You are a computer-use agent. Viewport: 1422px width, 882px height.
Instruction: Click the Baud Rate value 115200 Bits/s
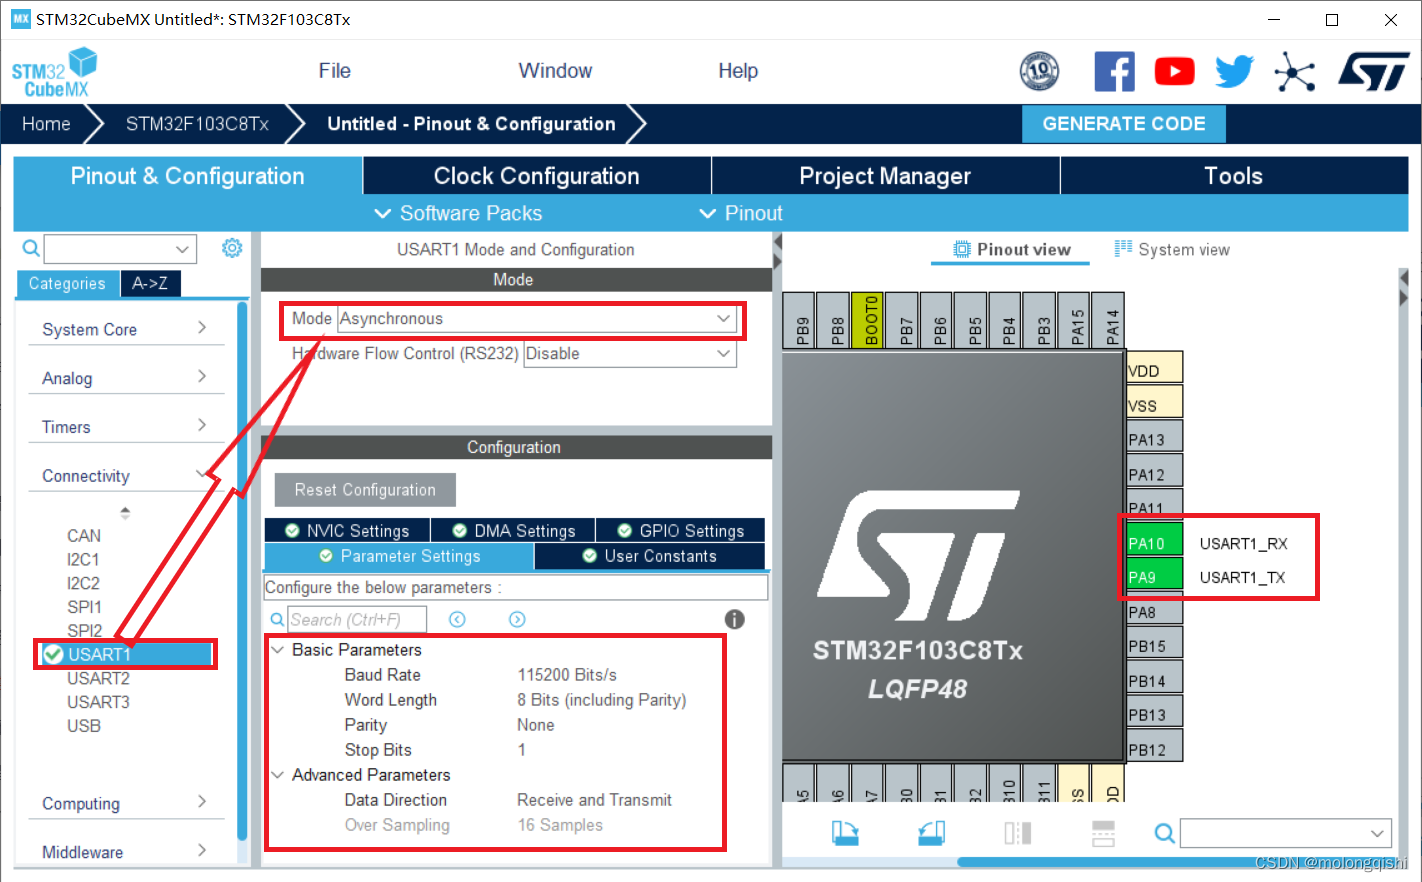coord(567,675)
